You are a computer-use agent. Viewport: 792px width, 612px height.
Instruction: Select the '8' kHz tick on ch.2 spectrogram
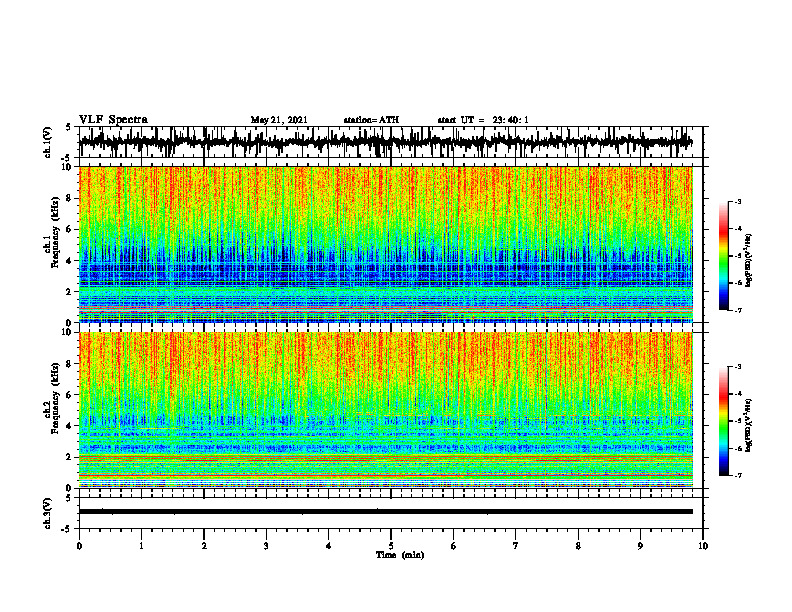70,364
